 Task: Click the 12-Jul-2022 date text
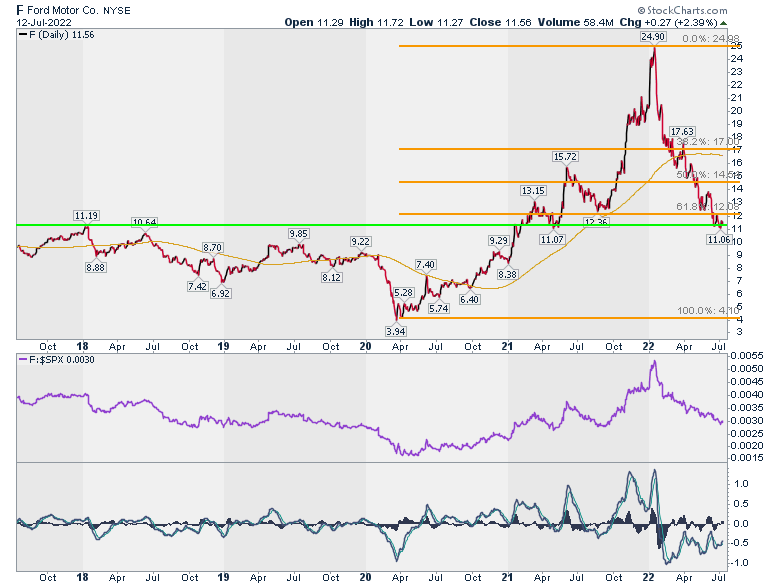(44, 22)
